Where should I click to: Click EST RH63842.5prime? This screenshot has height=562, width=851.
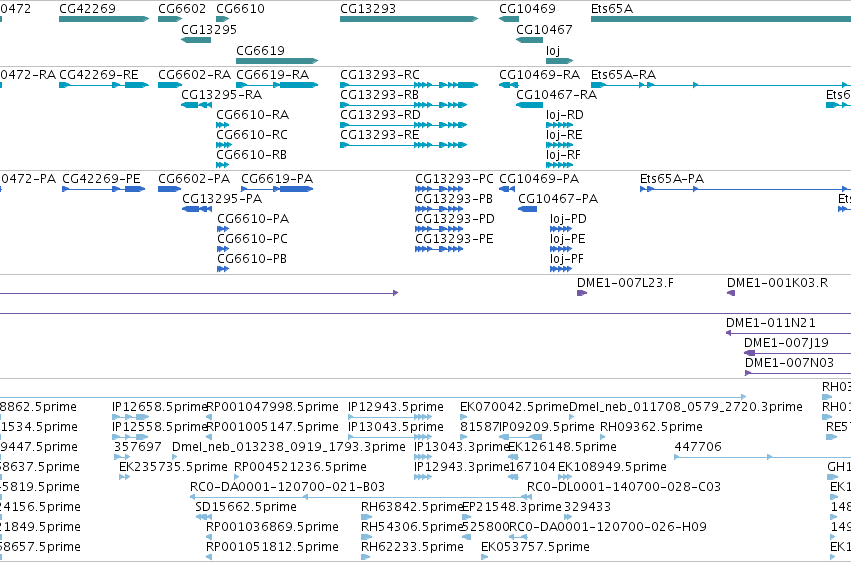366,516
